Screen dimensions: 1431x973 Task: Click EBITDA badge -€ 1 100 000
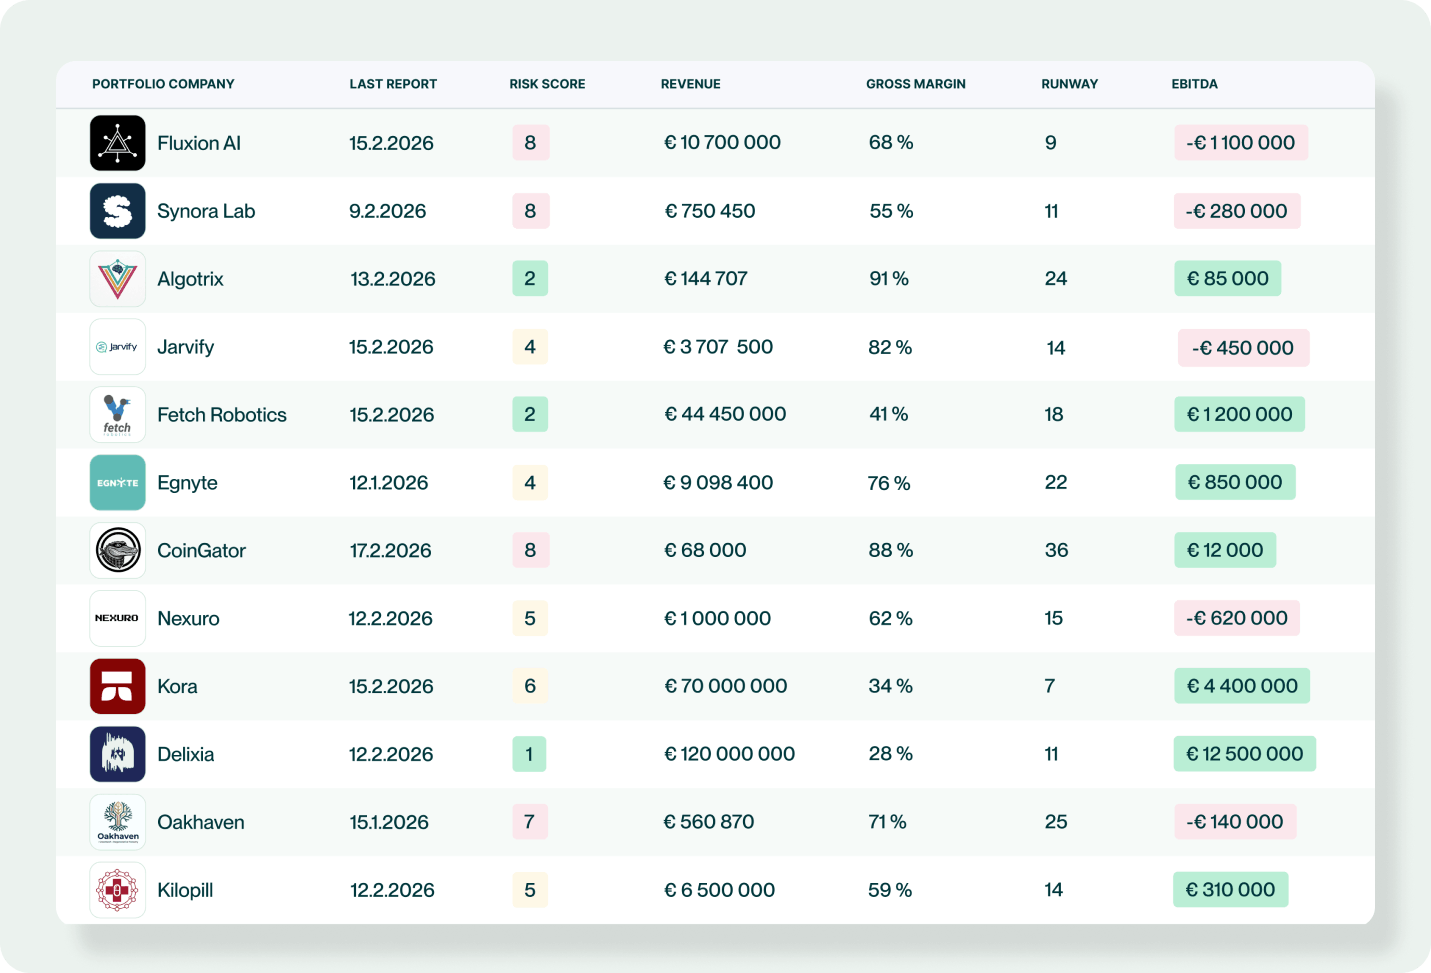[x=1241, y=143]
